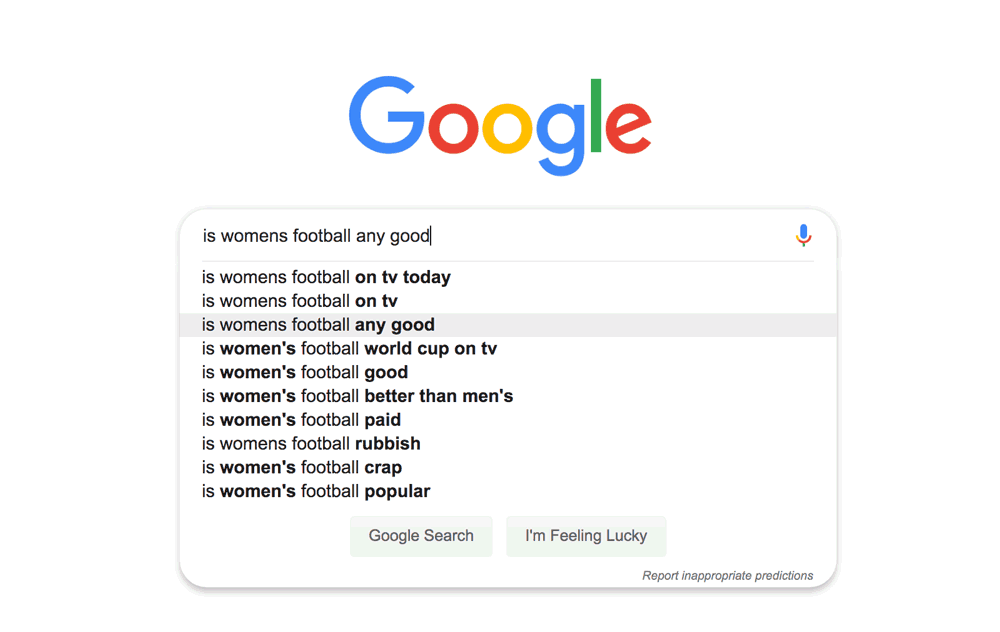Screen dimensions: 1000x632
Task: Click the blue capital G in logo
Action: coord(386,116)
